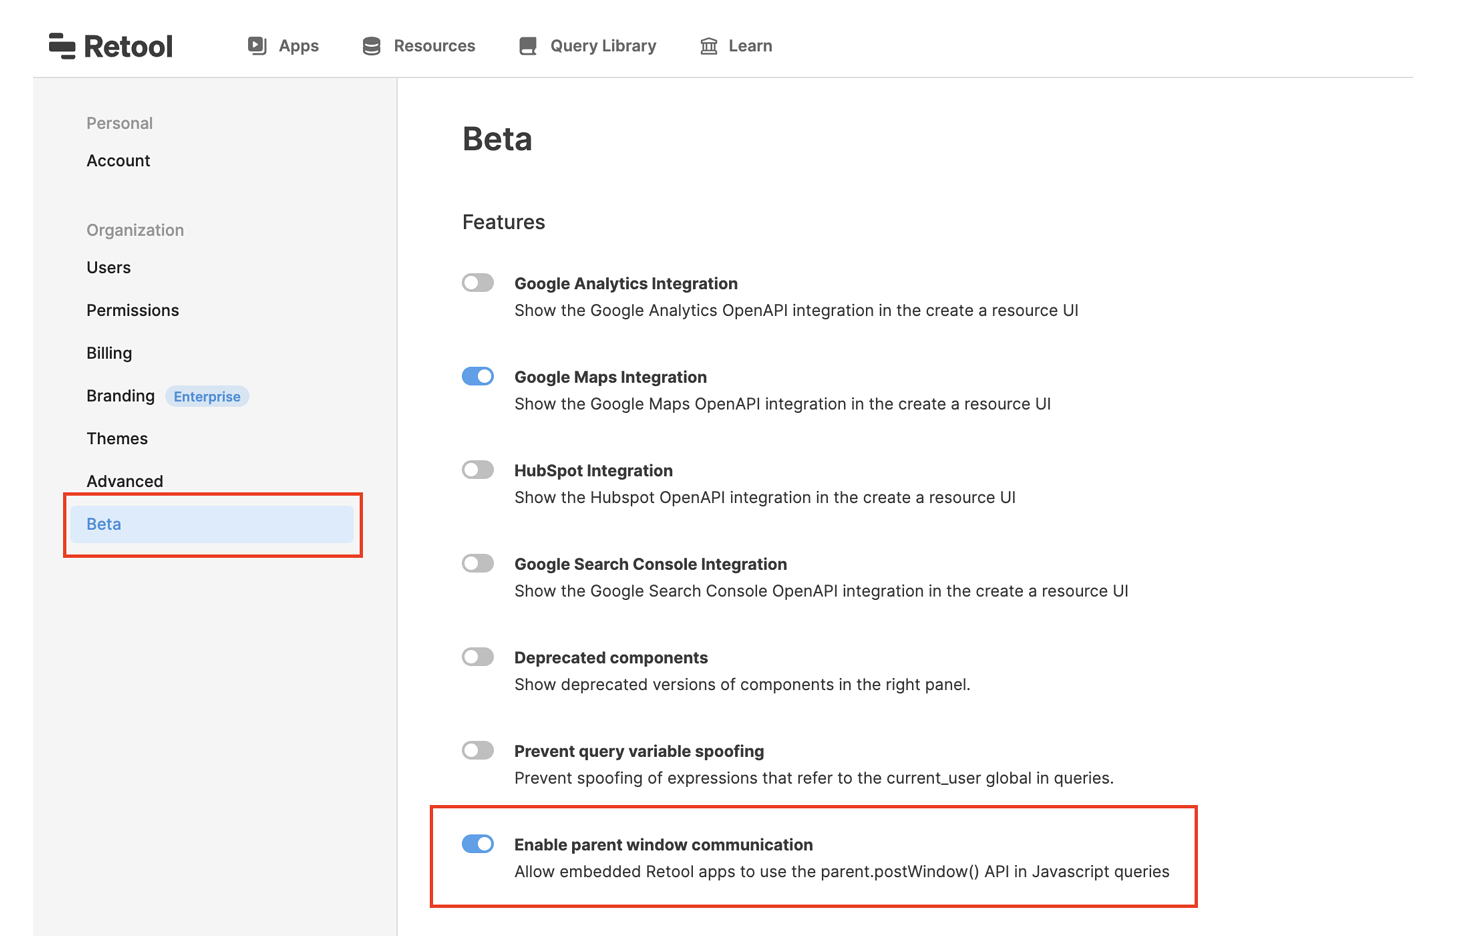
Task: Open Permissions settings
Action: click(x=132, y=310)
